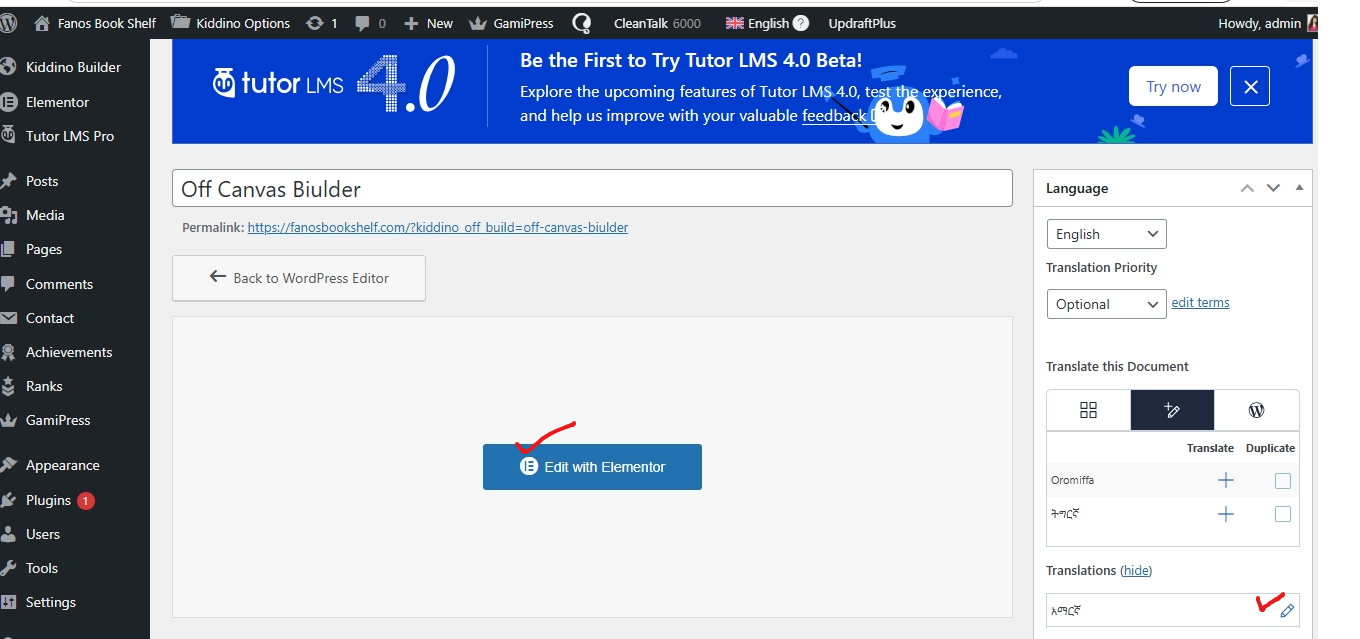Click Back to WordPress Editor button
Image resolution: width=1360 pixels, height=639 pixels.
(299, 278)
